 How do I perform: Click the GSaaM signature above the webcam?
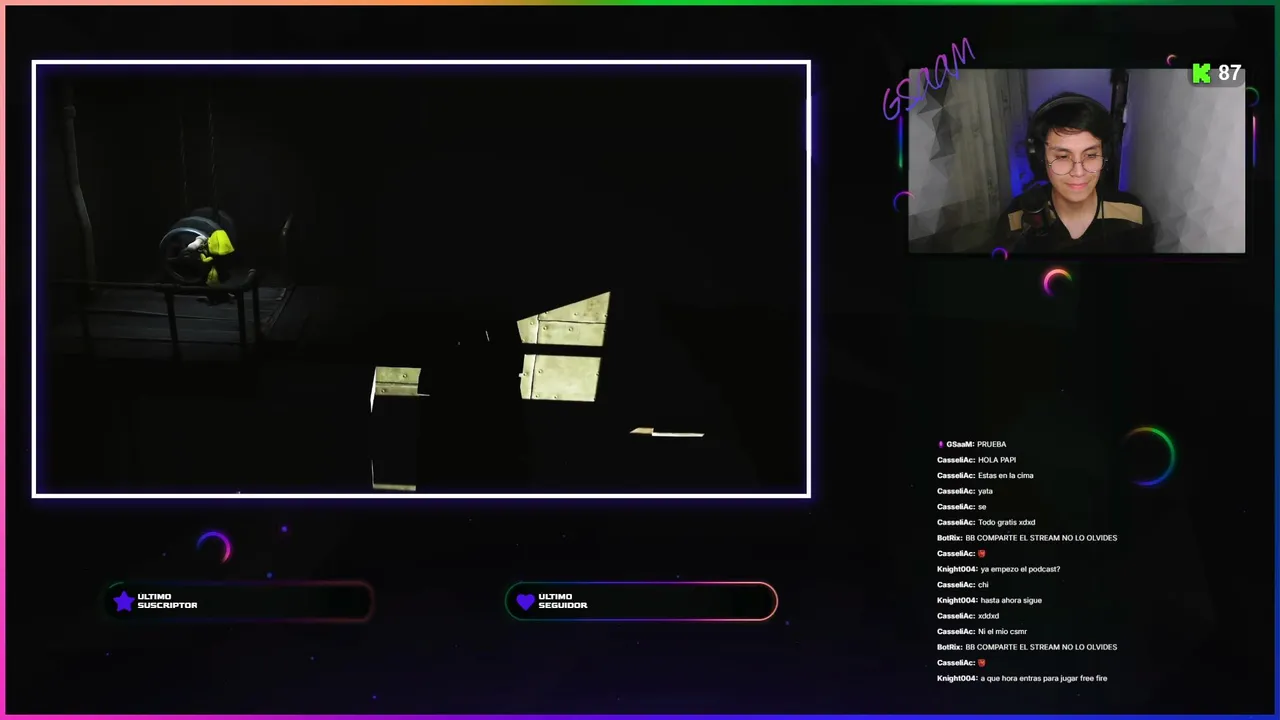click(x=927, y=80)
